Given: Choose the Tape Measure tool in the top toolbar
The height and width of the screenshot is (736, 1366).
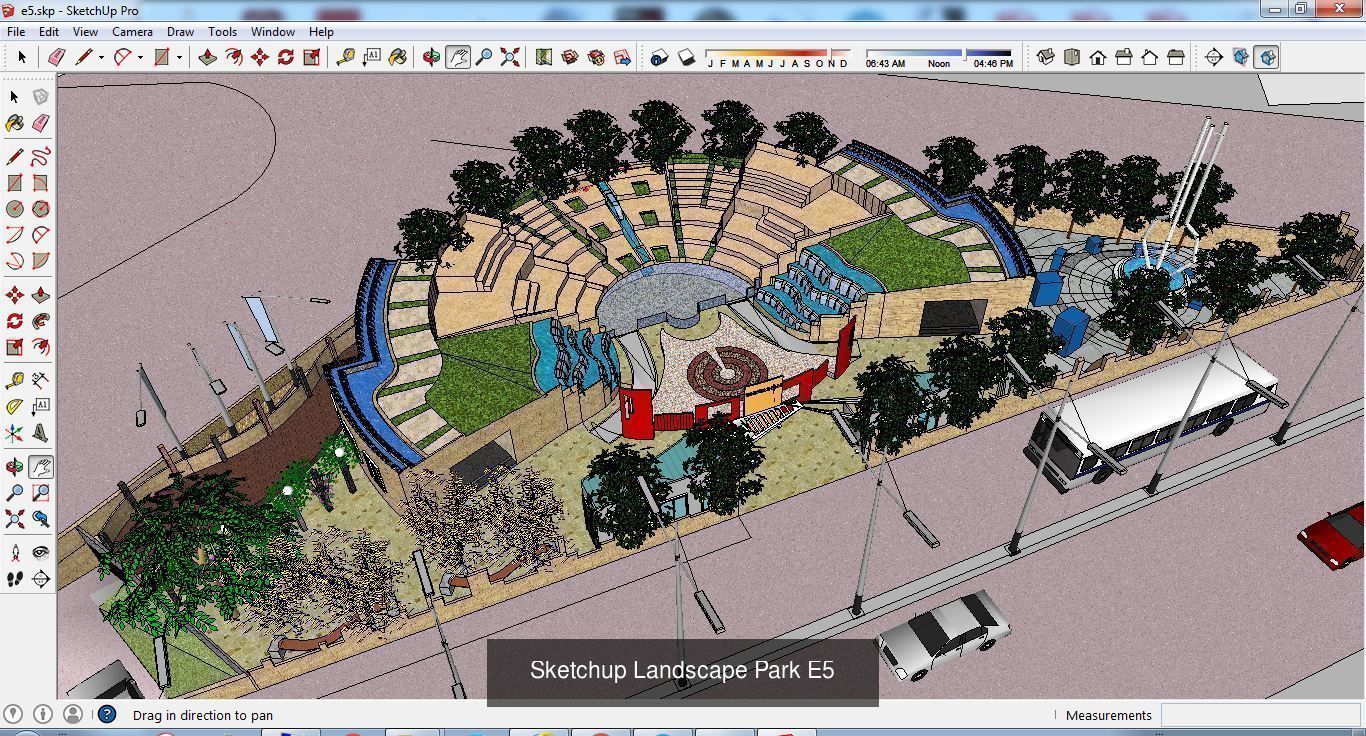Looking at the screenshot, I should 345,57.
